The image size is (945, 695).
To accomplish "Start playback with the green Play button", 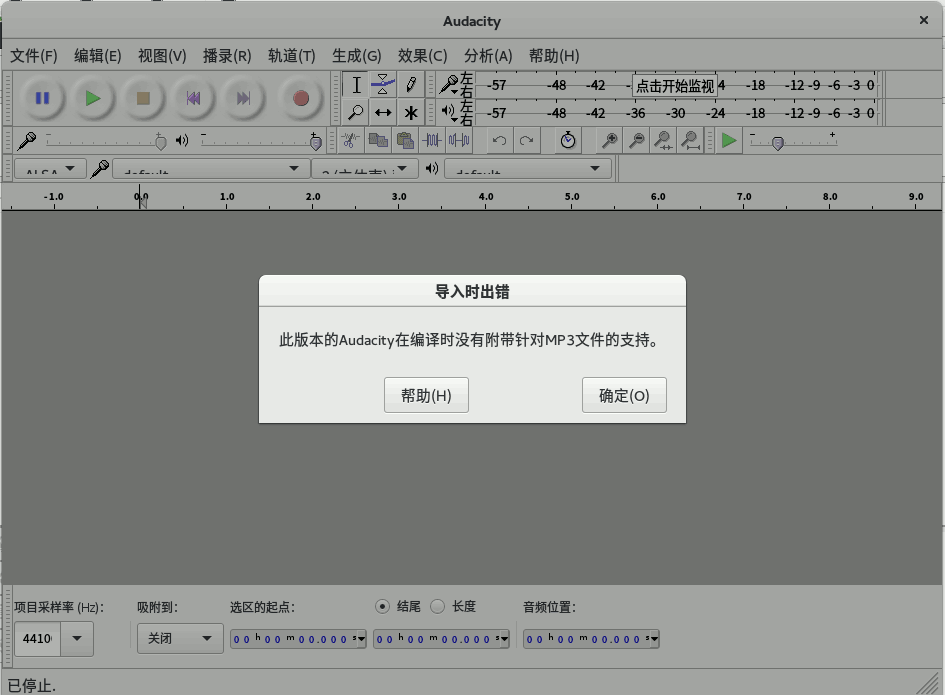I will [x=92, y=98].
